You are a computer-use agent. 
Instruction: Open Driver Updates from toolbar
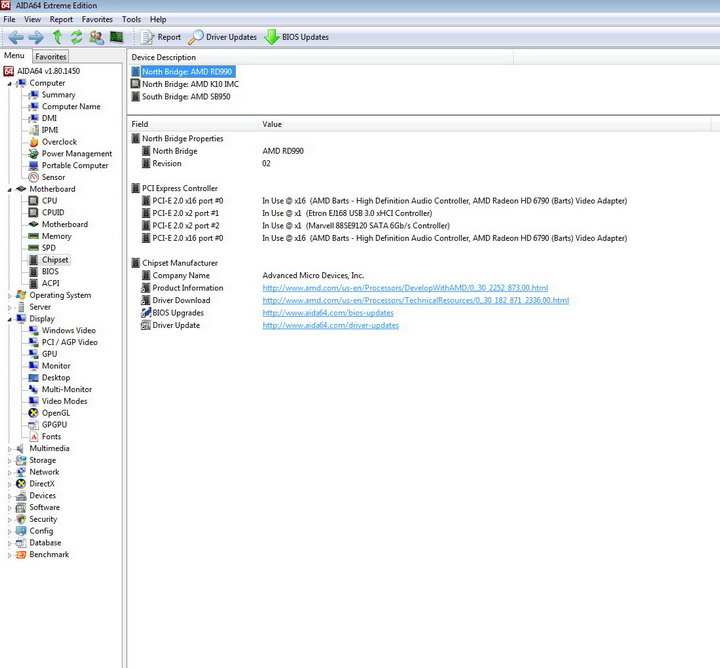pyautogui.click(x=222, y=37)
